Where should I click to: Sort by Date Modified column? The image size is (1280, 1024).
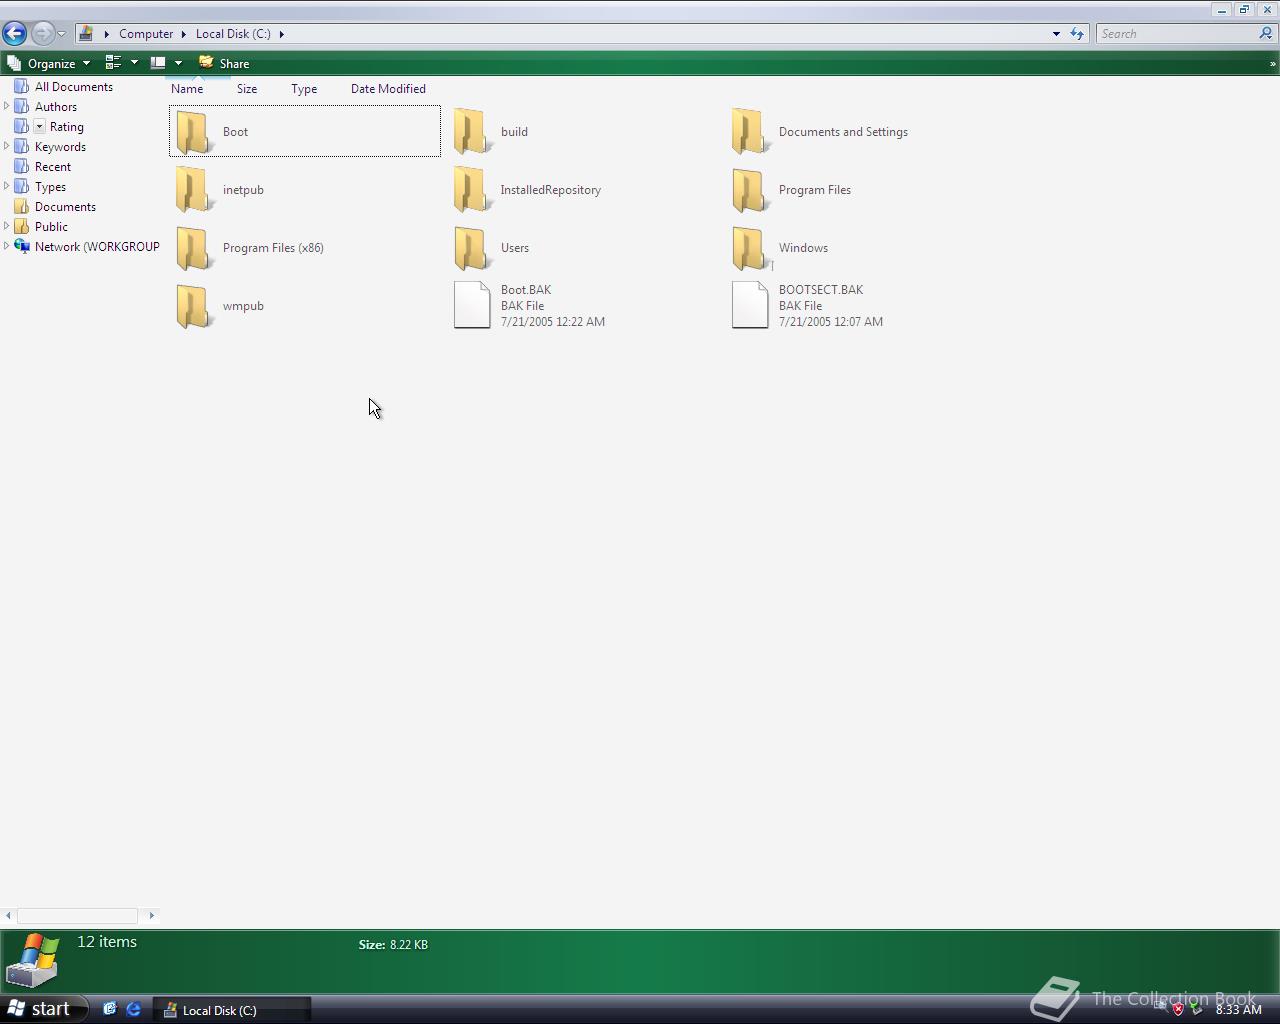[388, 89]
